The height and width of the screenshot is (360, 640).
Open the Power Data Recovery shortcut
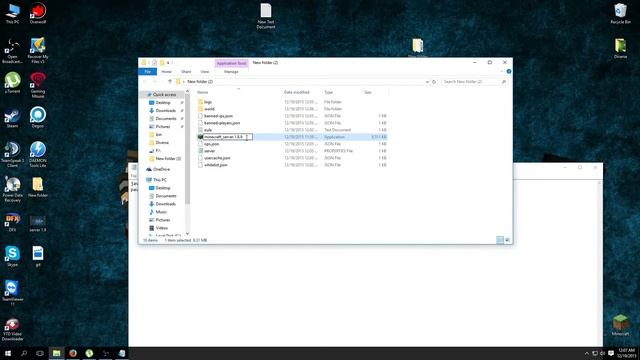pos(12,189)
